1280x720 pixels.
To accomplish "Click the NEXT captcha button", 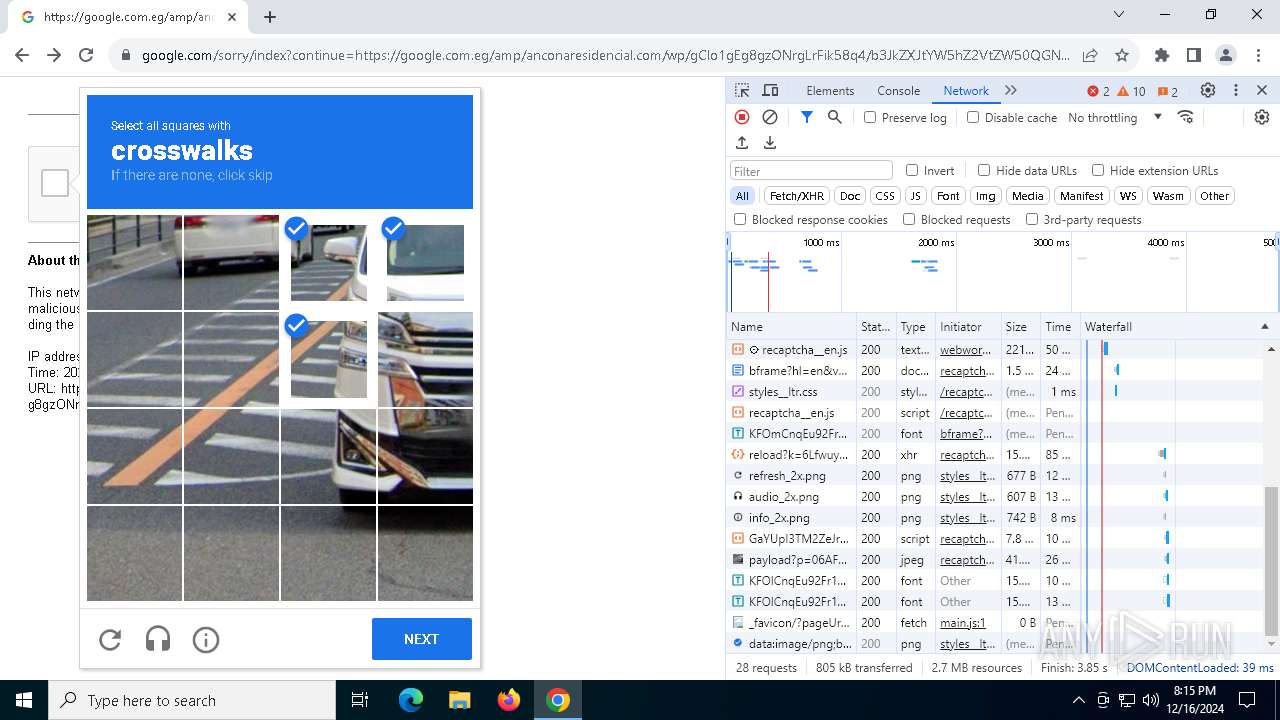I will pos(421,639).
